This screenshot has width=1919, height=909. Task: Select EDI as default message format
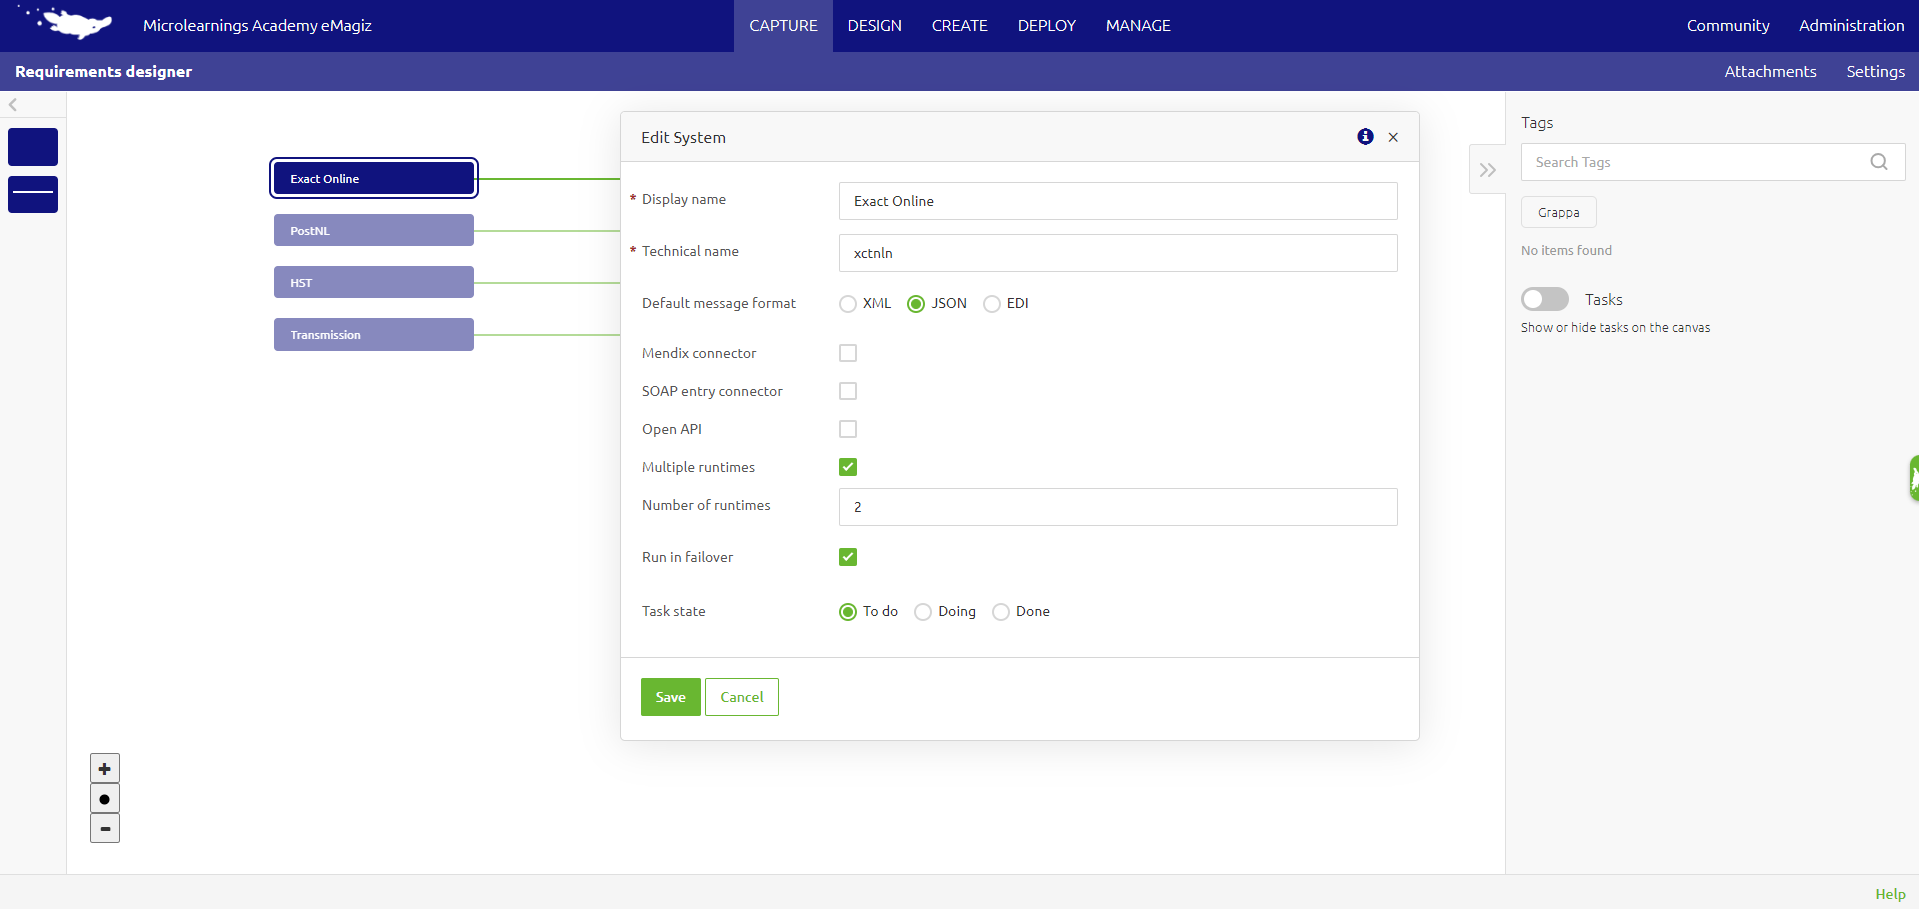(x=992, y=303)
